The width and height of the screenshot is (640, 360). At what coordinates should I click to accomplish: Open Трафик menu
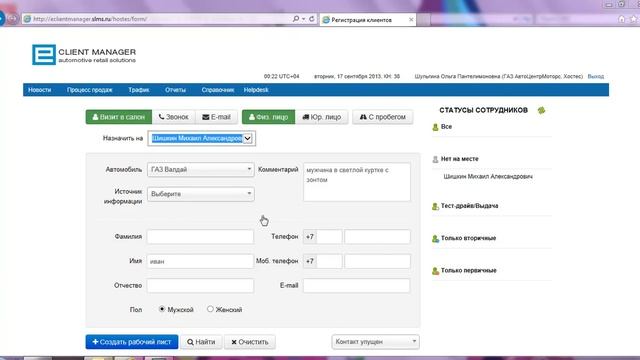[x=139, y=90]
